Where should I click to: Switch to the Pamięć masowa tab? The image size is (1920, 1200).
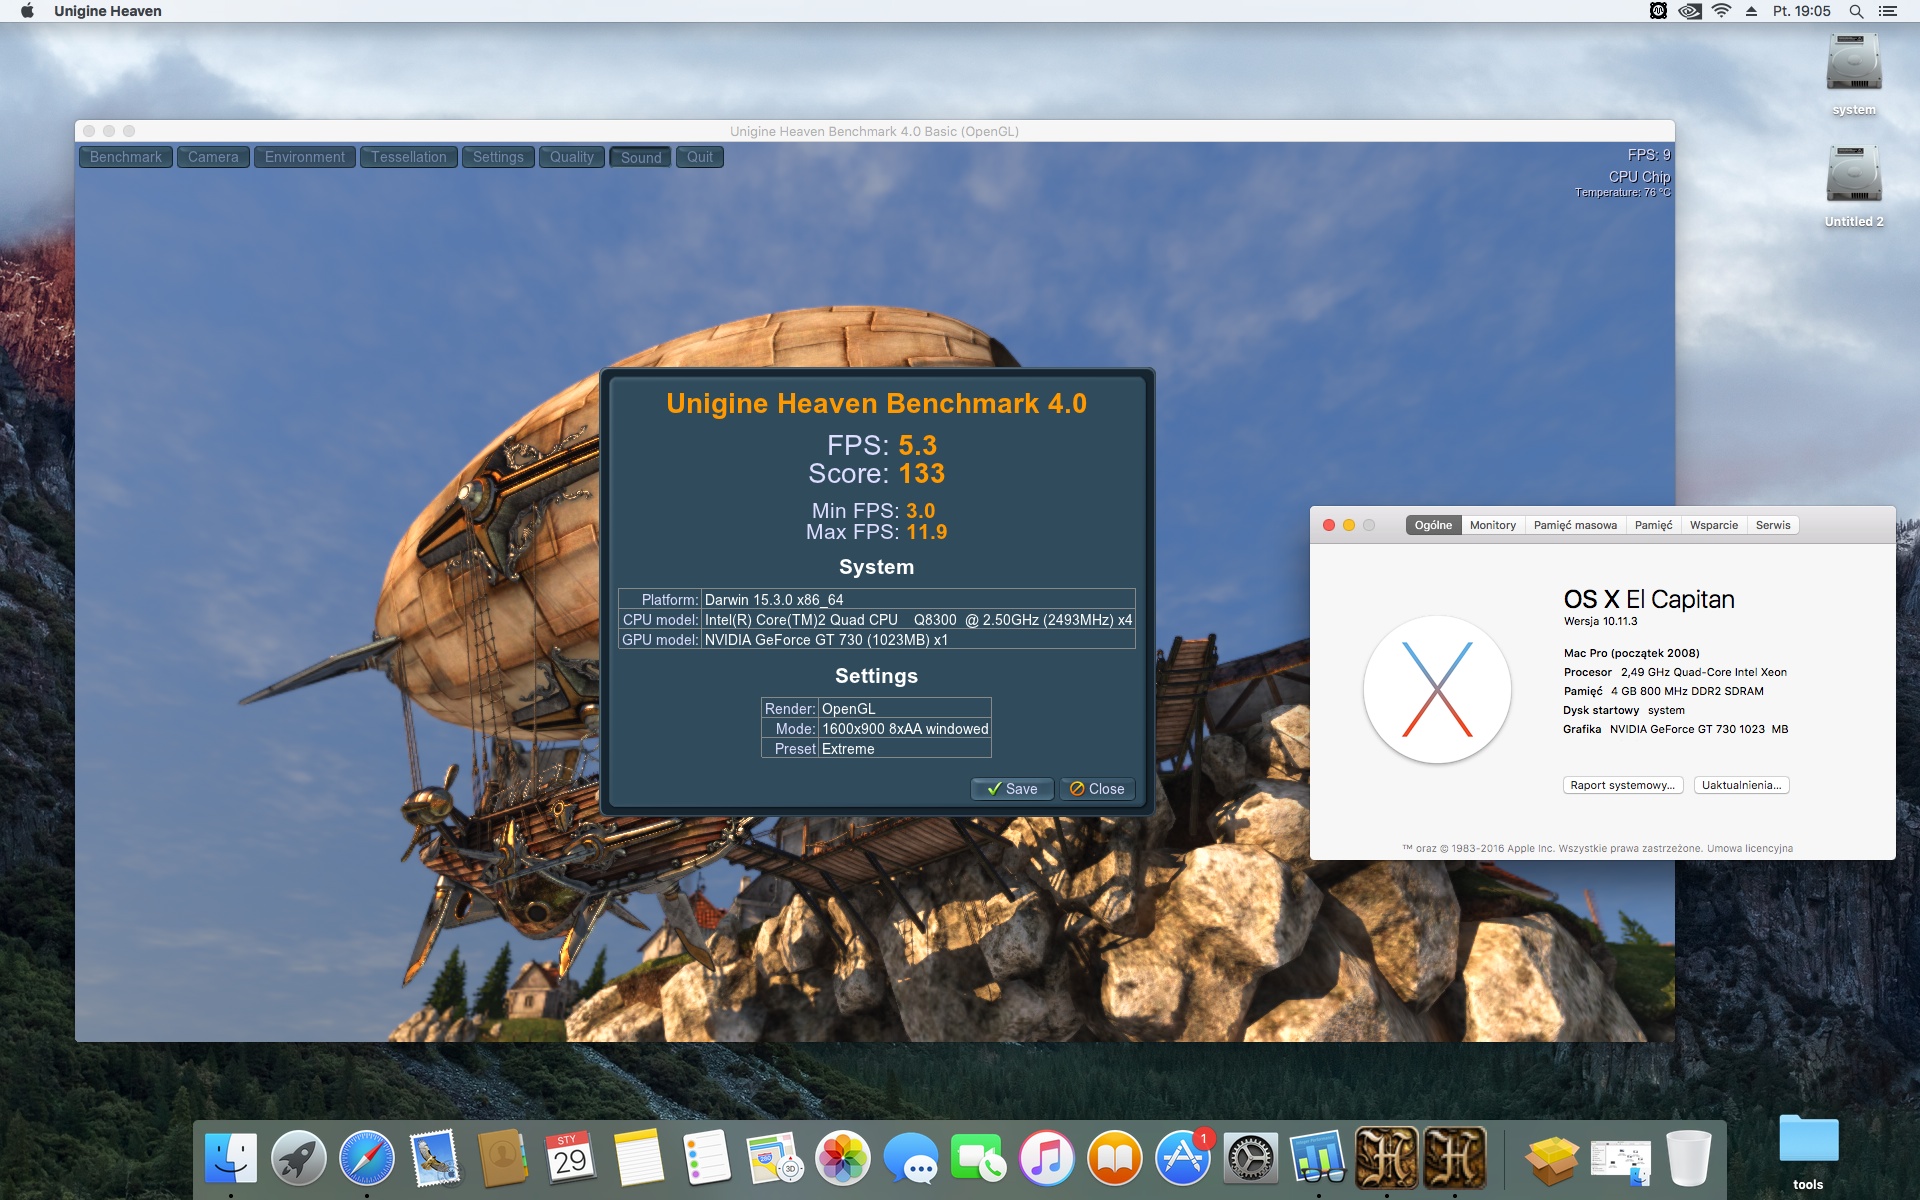point(1575,525)
